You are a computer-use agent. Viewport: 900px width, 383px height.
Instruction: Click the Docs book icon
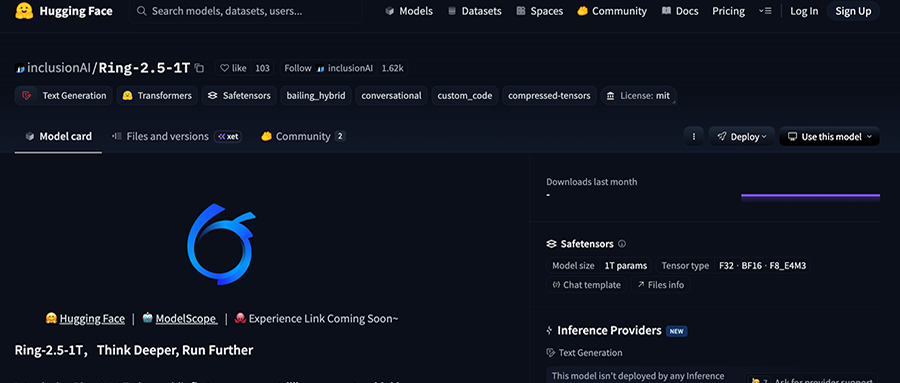pyautogui.click(x=666, y=11)
